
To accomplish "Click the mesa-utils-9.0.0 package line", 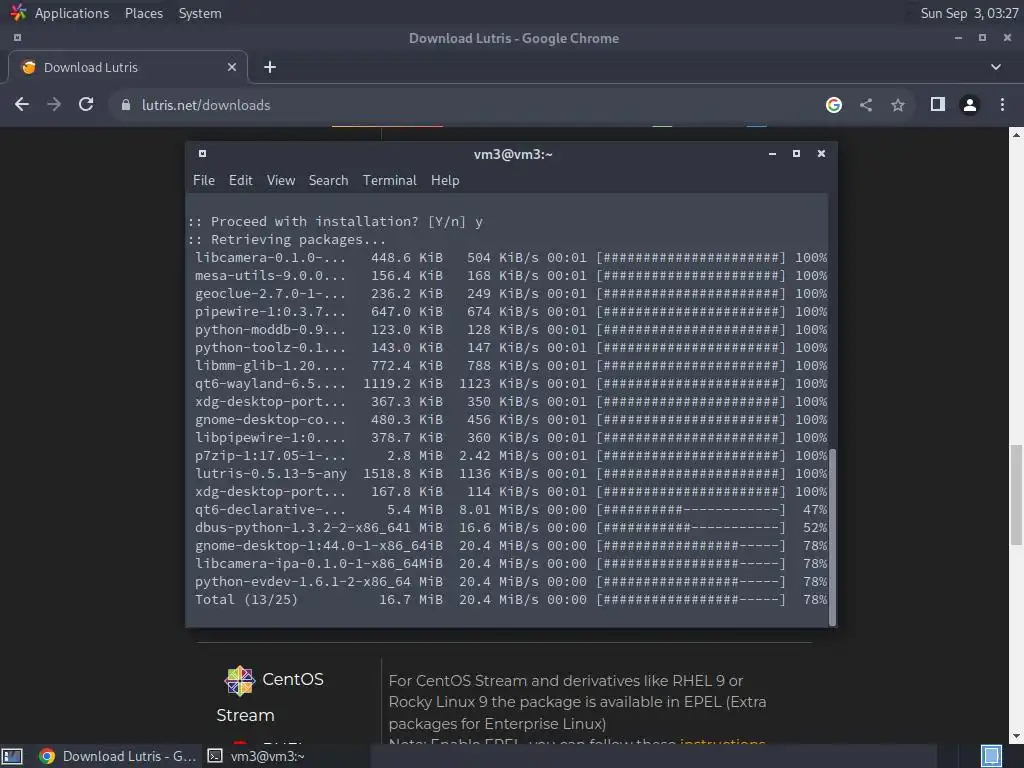I will pos(511,276).
